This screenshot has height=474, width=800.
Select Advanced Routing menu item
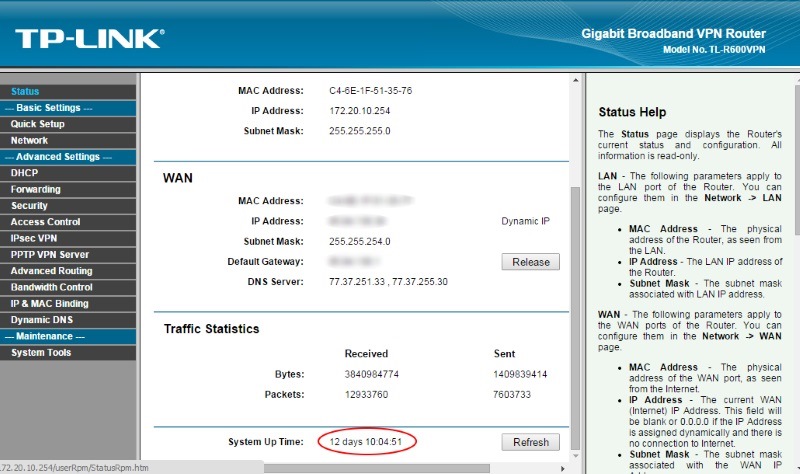pyautogui.click(x=52, y=271)
